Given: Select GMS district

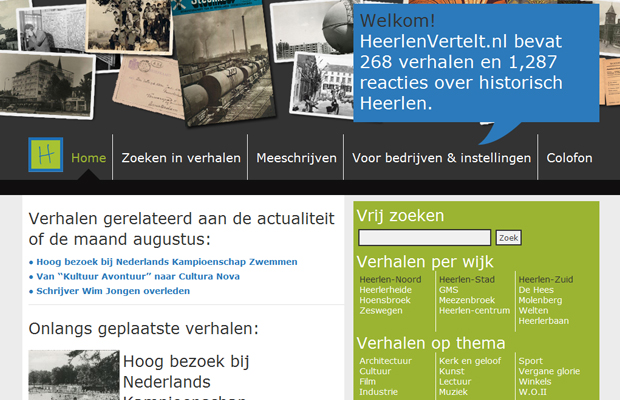Looking at the screenshot, I should click(x=448, y=290).
